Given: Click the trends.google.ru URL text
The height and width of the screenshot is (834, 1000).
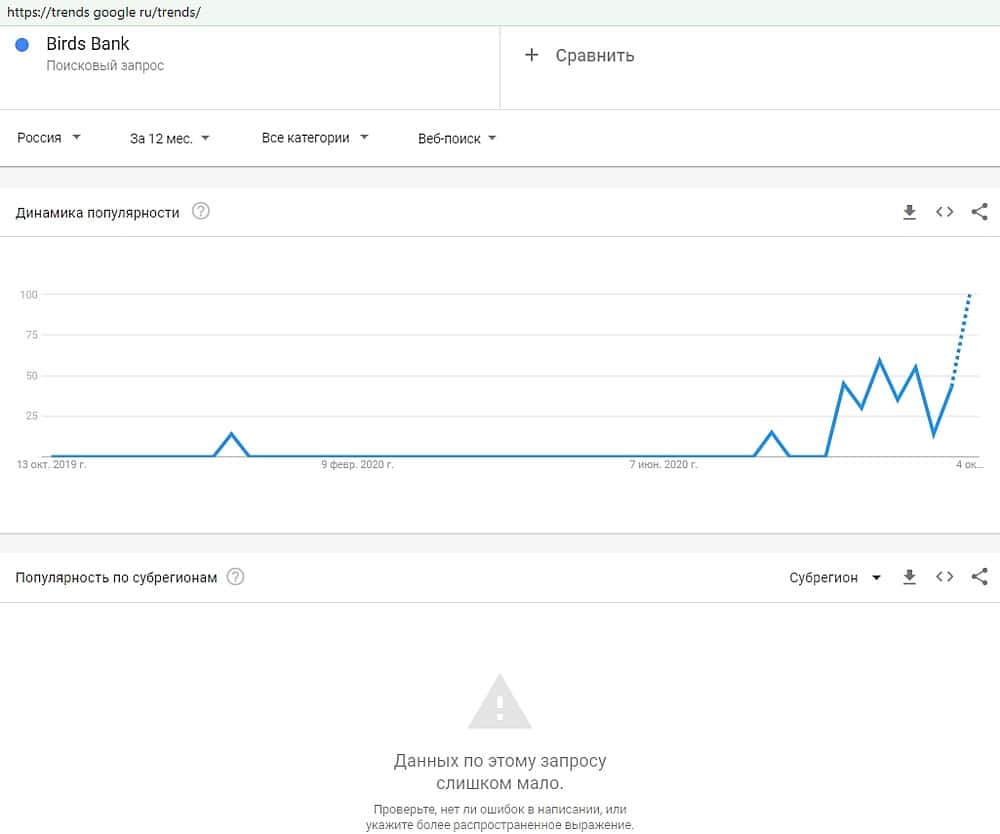Looking at the screenshot, I should [x=103, y=12].
